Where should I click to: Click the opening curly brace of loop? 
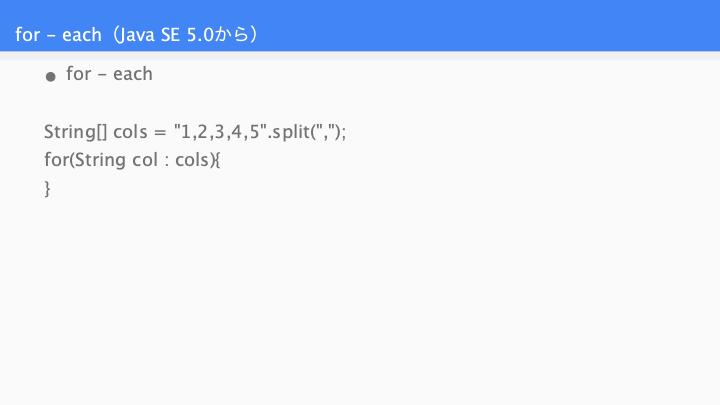point(217,160)
